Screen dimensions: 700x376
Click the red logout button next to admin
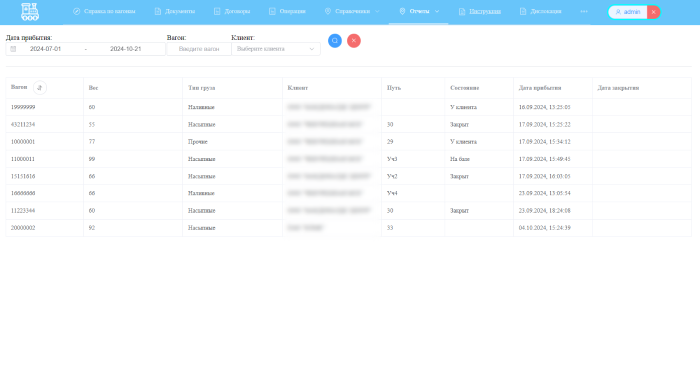pos(653,12)
